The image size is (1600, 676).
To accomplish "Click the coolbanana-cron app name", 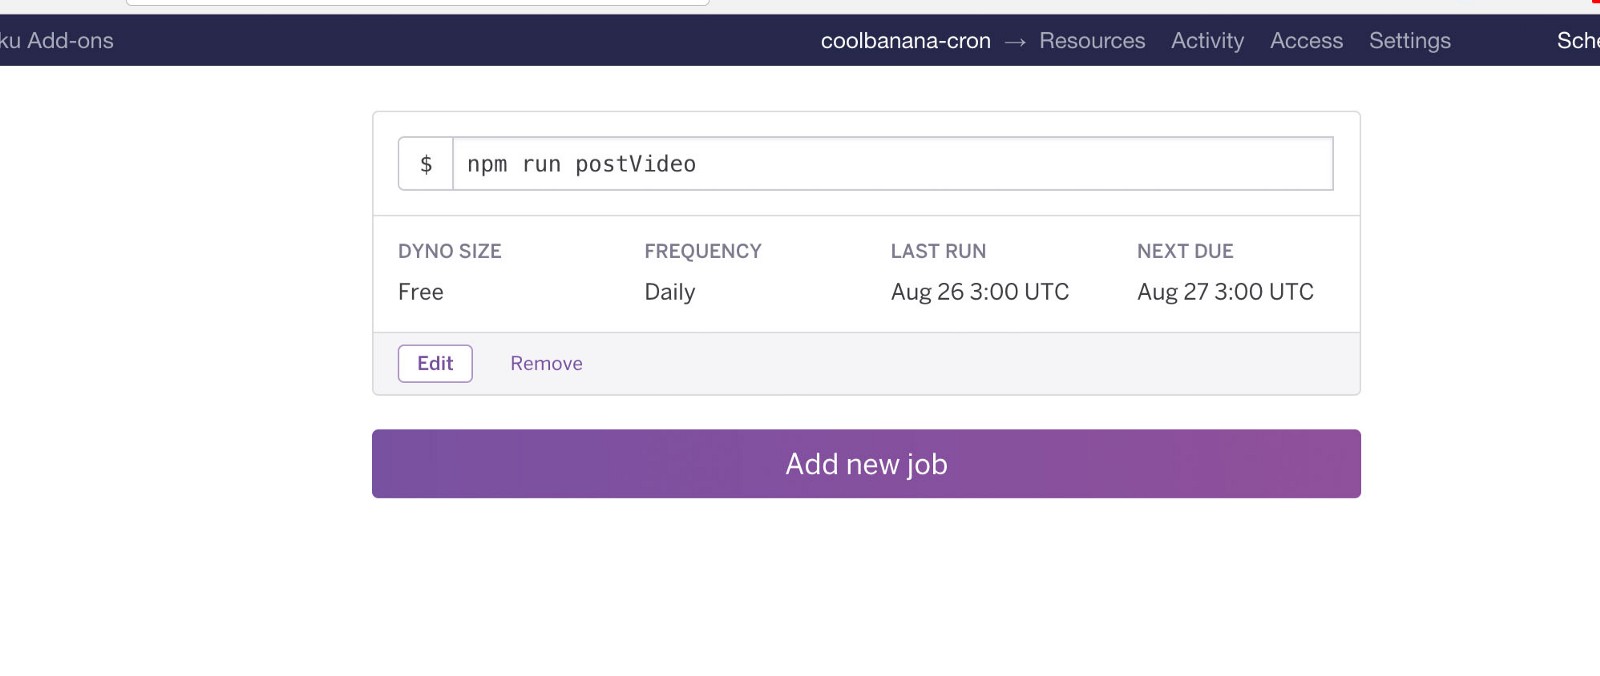I will [905, 41].
